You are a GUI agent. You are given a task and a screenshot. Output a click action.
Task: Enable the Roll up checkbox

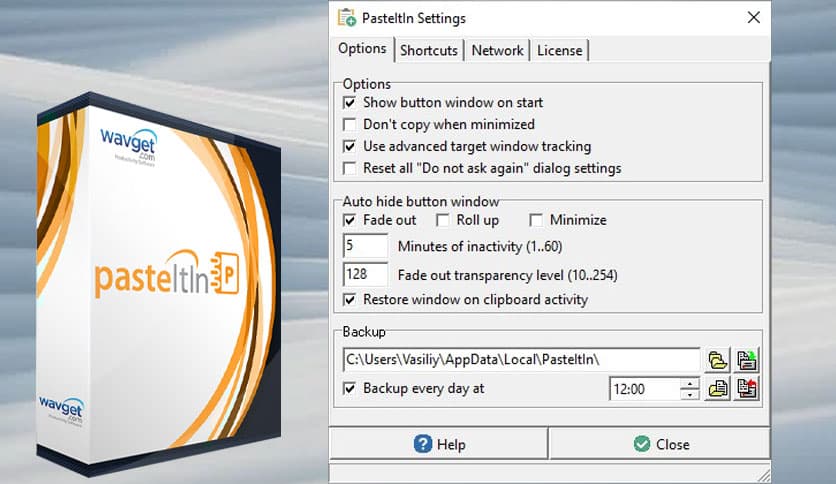tap(443, 220)
